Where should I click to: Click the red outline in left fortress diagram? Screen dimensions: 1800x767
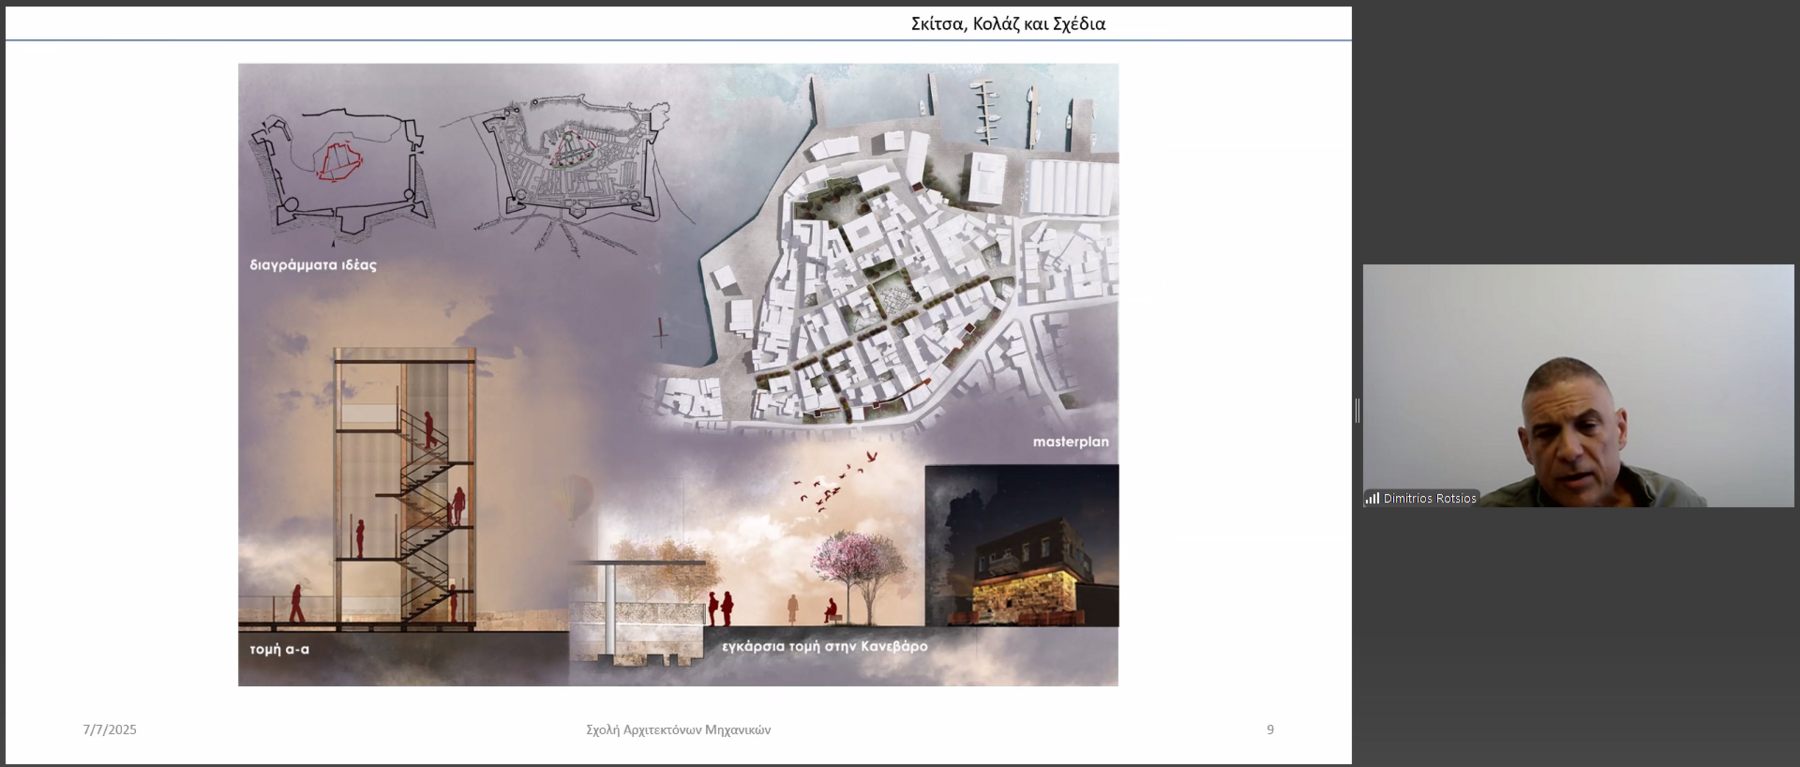pos(339,160)
